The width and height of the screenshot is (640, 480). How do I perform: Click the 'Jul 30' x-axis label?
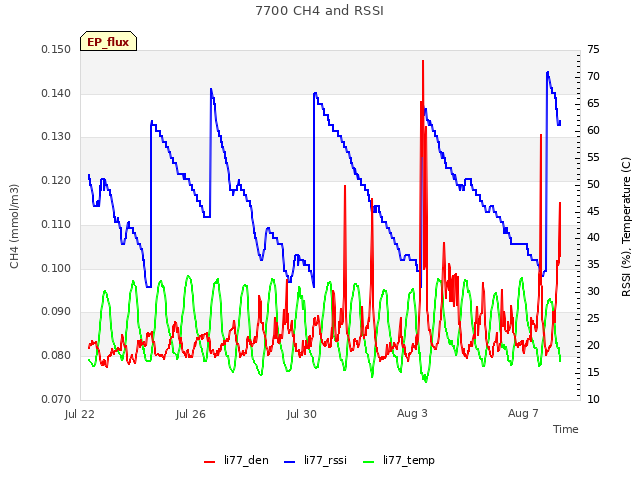[302, 414]
